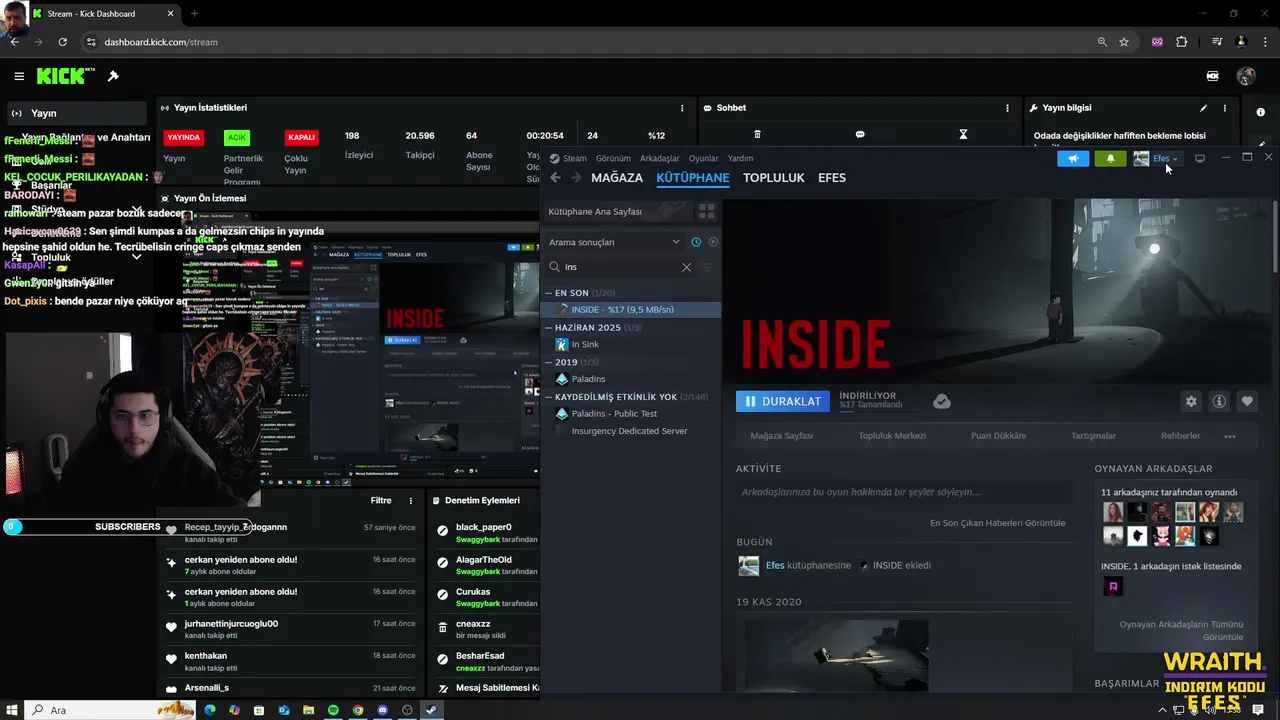Screen dimensions: 1280x720
Task: Click the Kick logo
Action: pyautogui.click(x=65, y=76)
